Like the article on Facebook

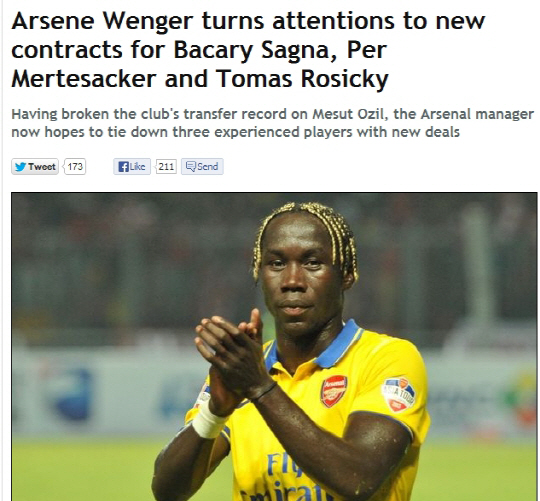pos(132,167)
